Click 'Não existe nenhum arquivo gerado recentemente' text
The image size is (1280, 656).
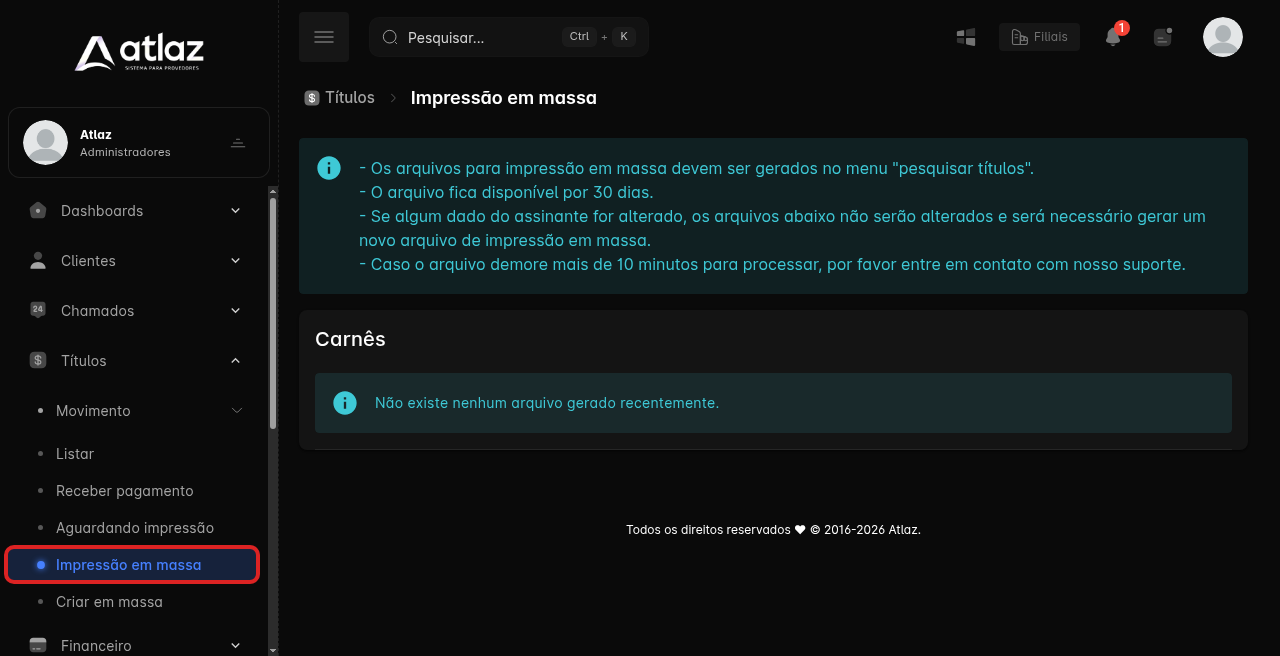tap(547, 403)
